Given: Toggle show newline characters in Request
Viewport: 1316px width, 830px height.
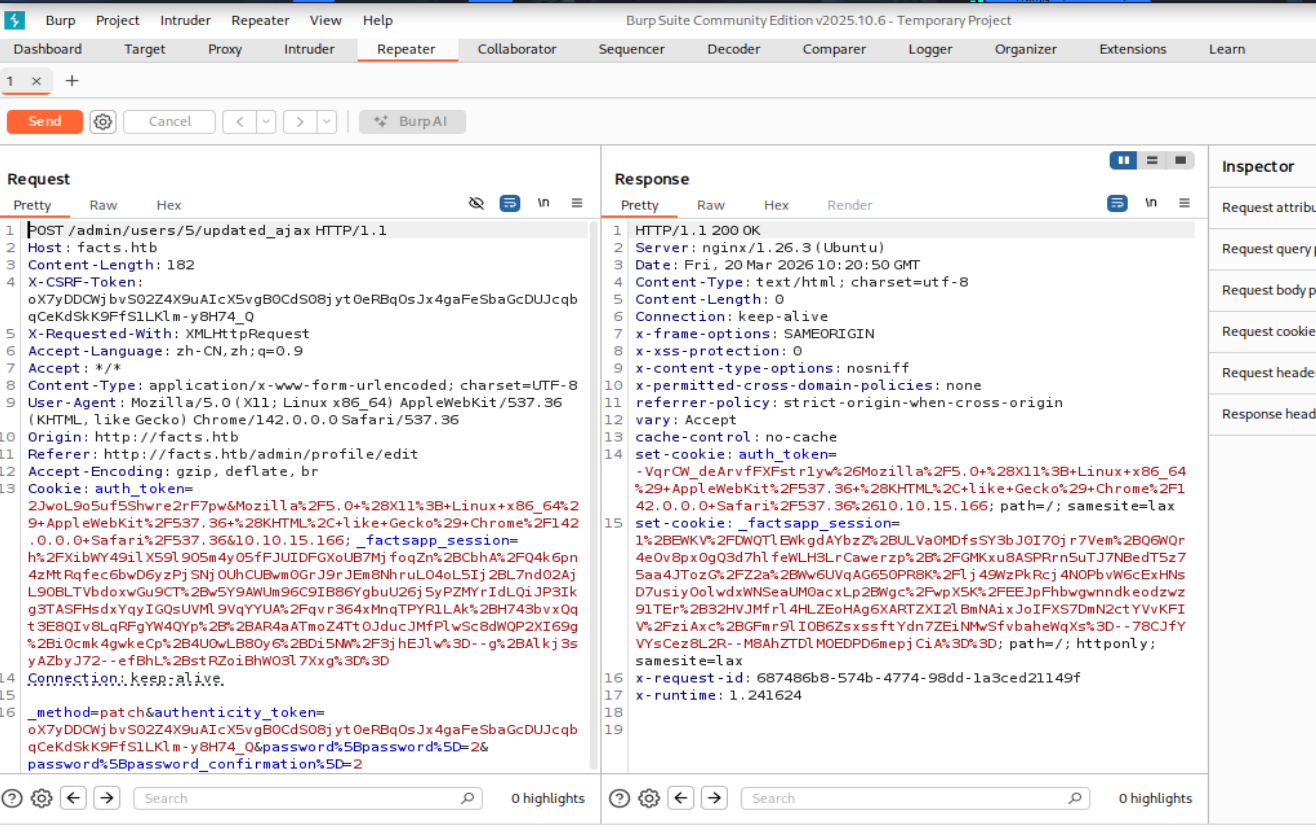Looking at the screenshot, I should (x=544, y=203).
